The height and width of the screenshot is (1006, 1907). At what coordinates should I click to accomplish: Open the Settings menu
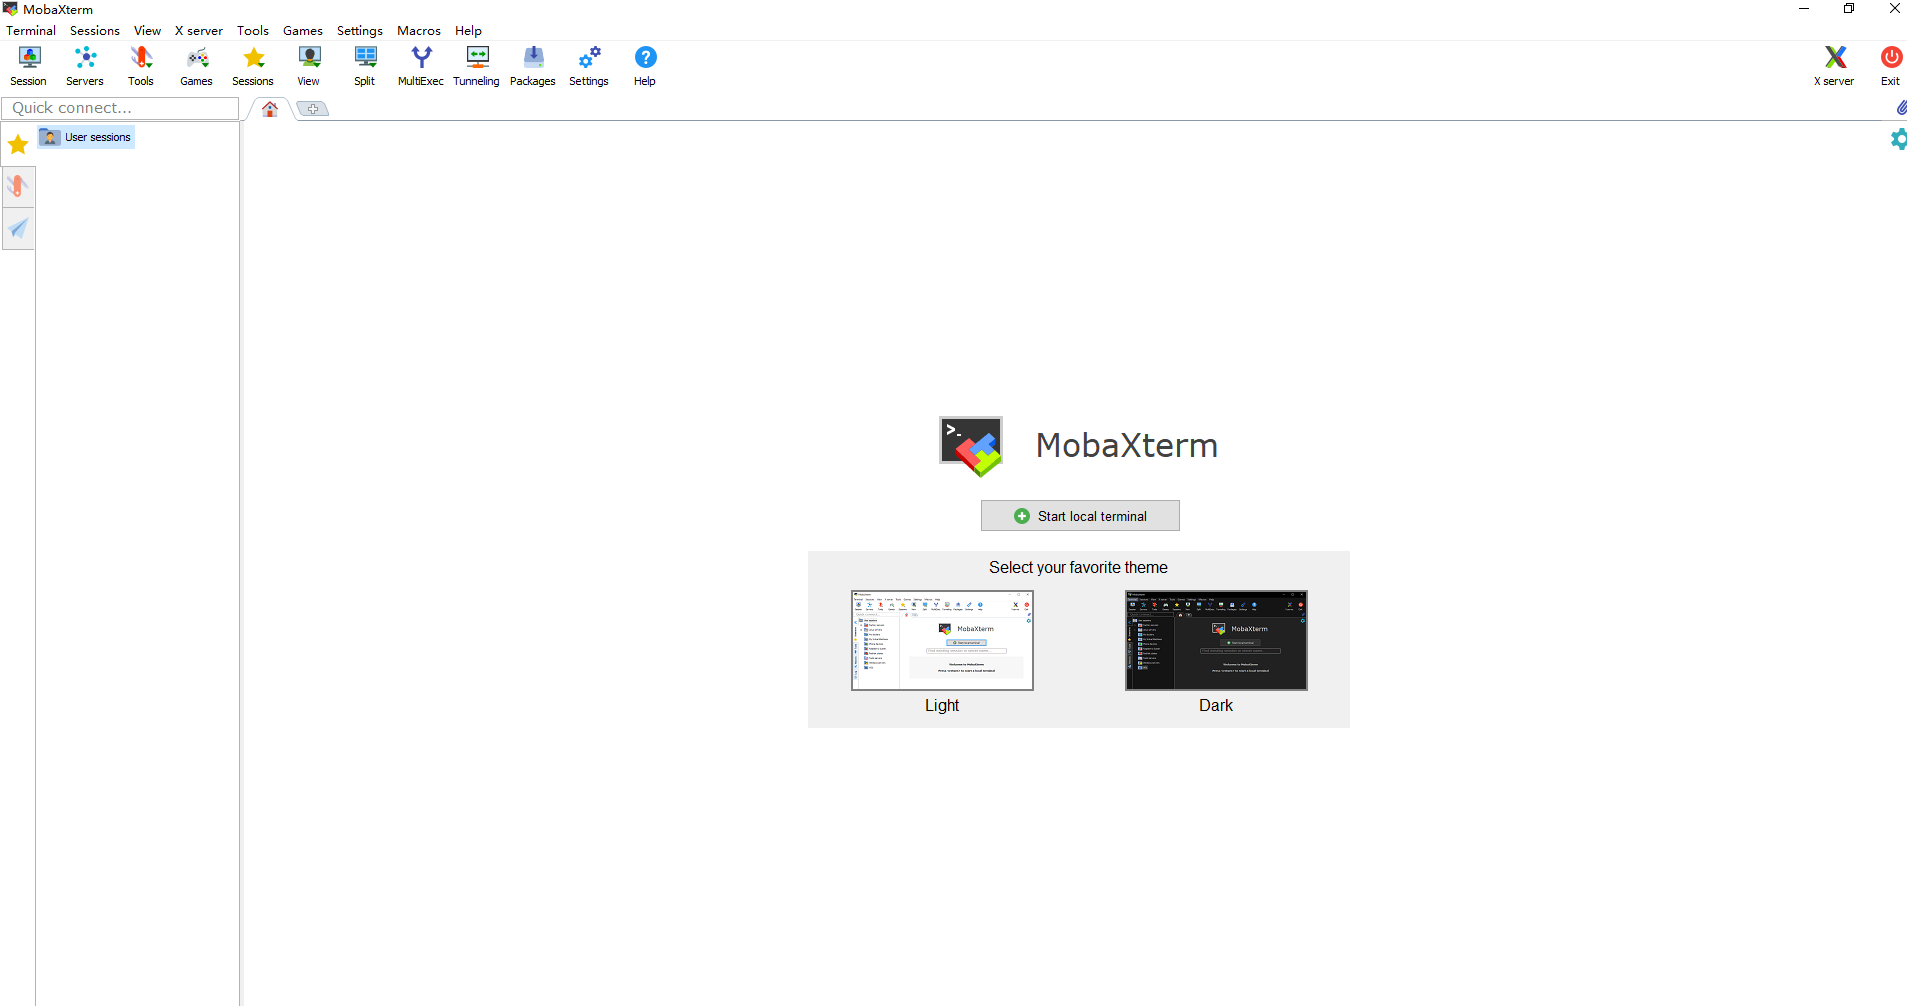(360, 31)
